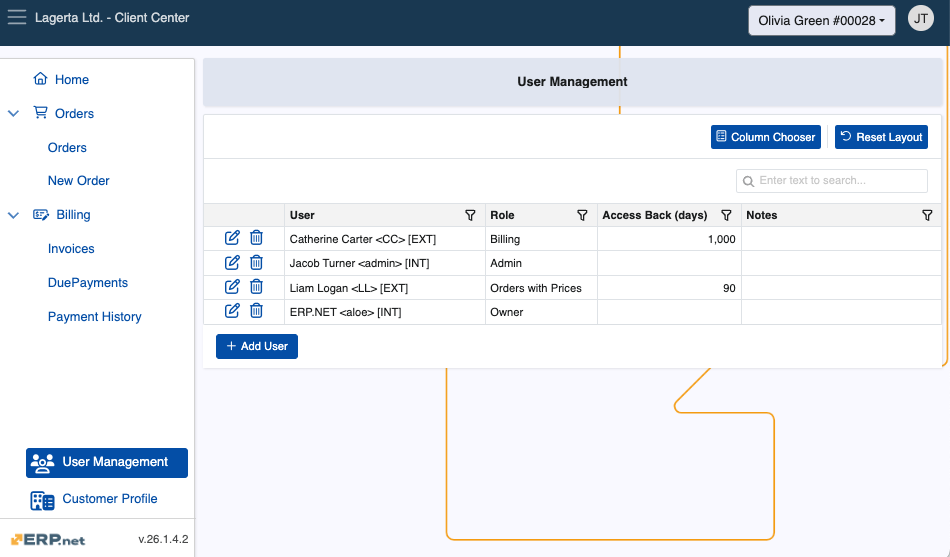Screen dimensions: 950x557
Task: Open the Column Chooser
Action: (765, 137)
